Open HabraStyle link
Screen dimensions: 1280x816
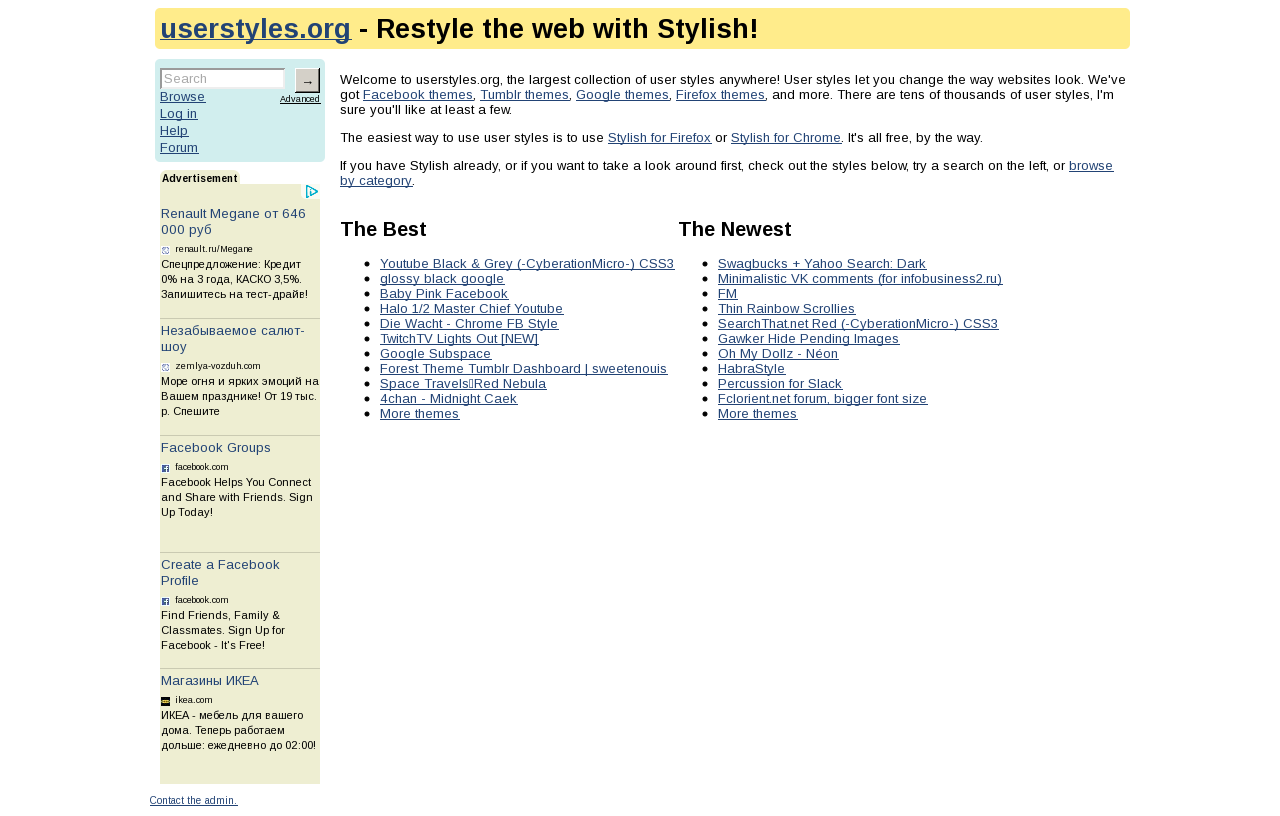click(x=751, y=369)
